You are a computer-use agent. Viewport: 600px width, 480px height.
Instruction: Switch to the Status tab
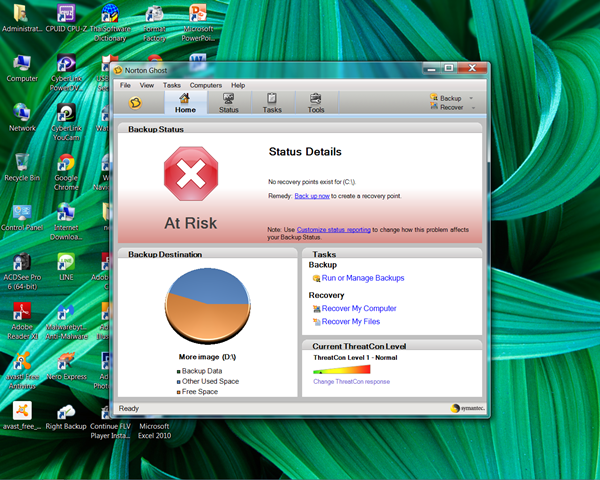click(228, 103)
